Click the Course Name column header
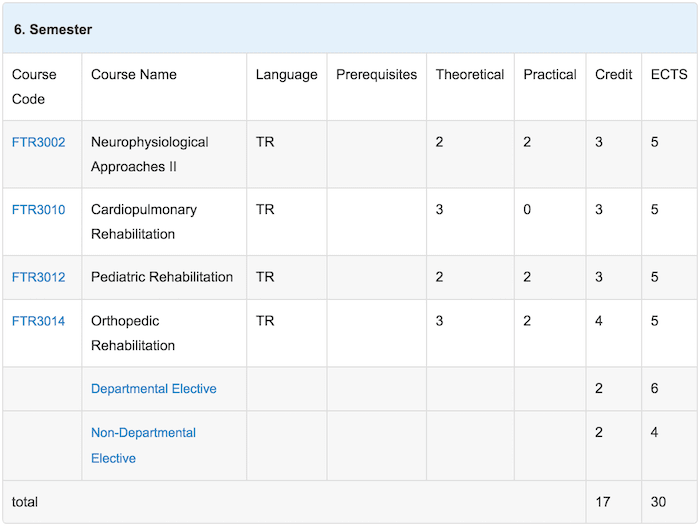700x526 pixels. (x=134, y=74)
